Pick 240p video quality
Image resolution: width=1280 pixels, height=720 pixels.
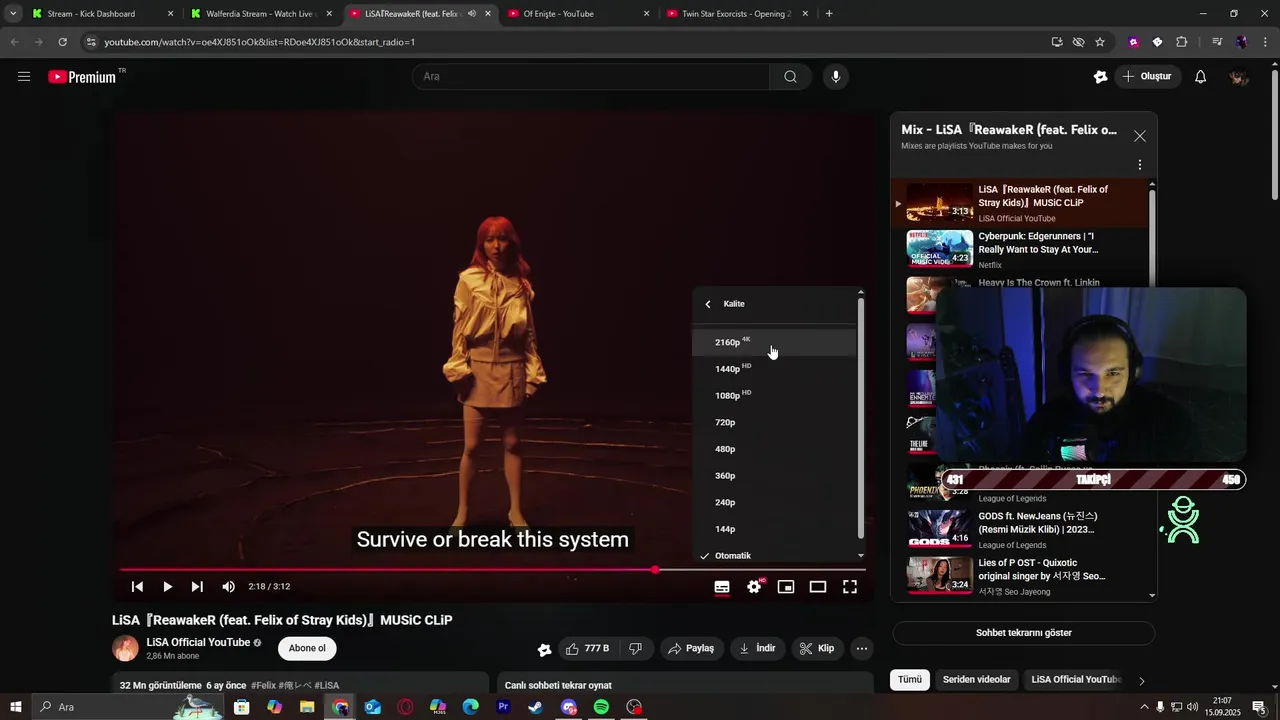pyautogui.click(x=774, y=503)
